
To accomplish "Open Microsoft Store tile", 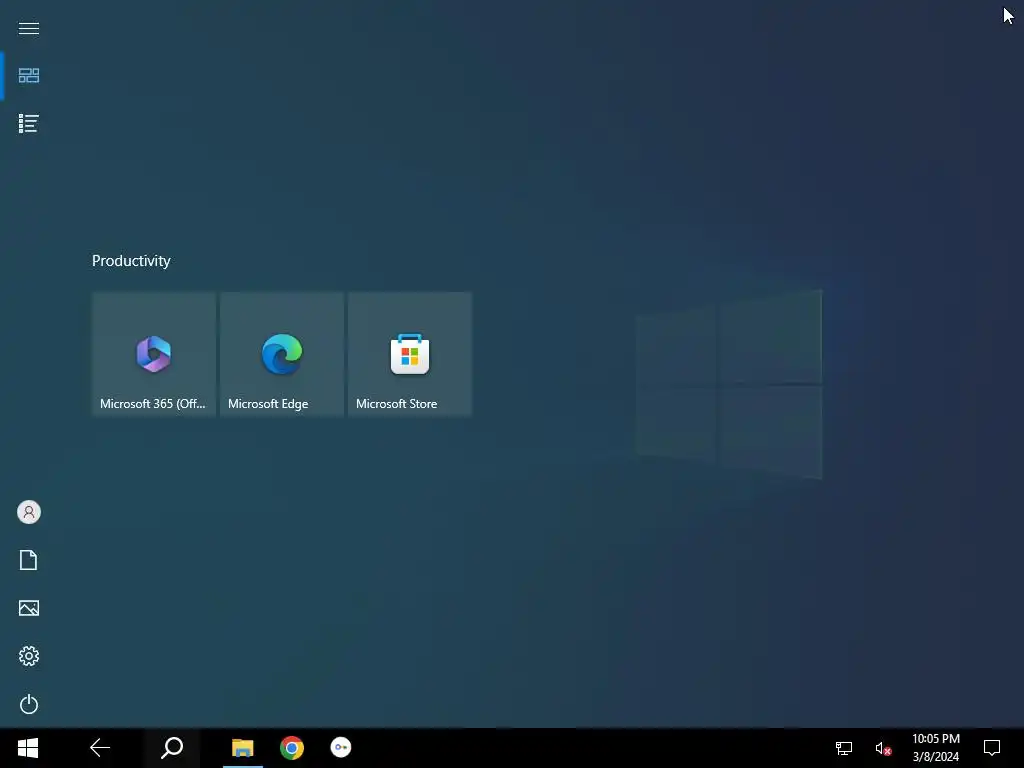I will 409,353.
